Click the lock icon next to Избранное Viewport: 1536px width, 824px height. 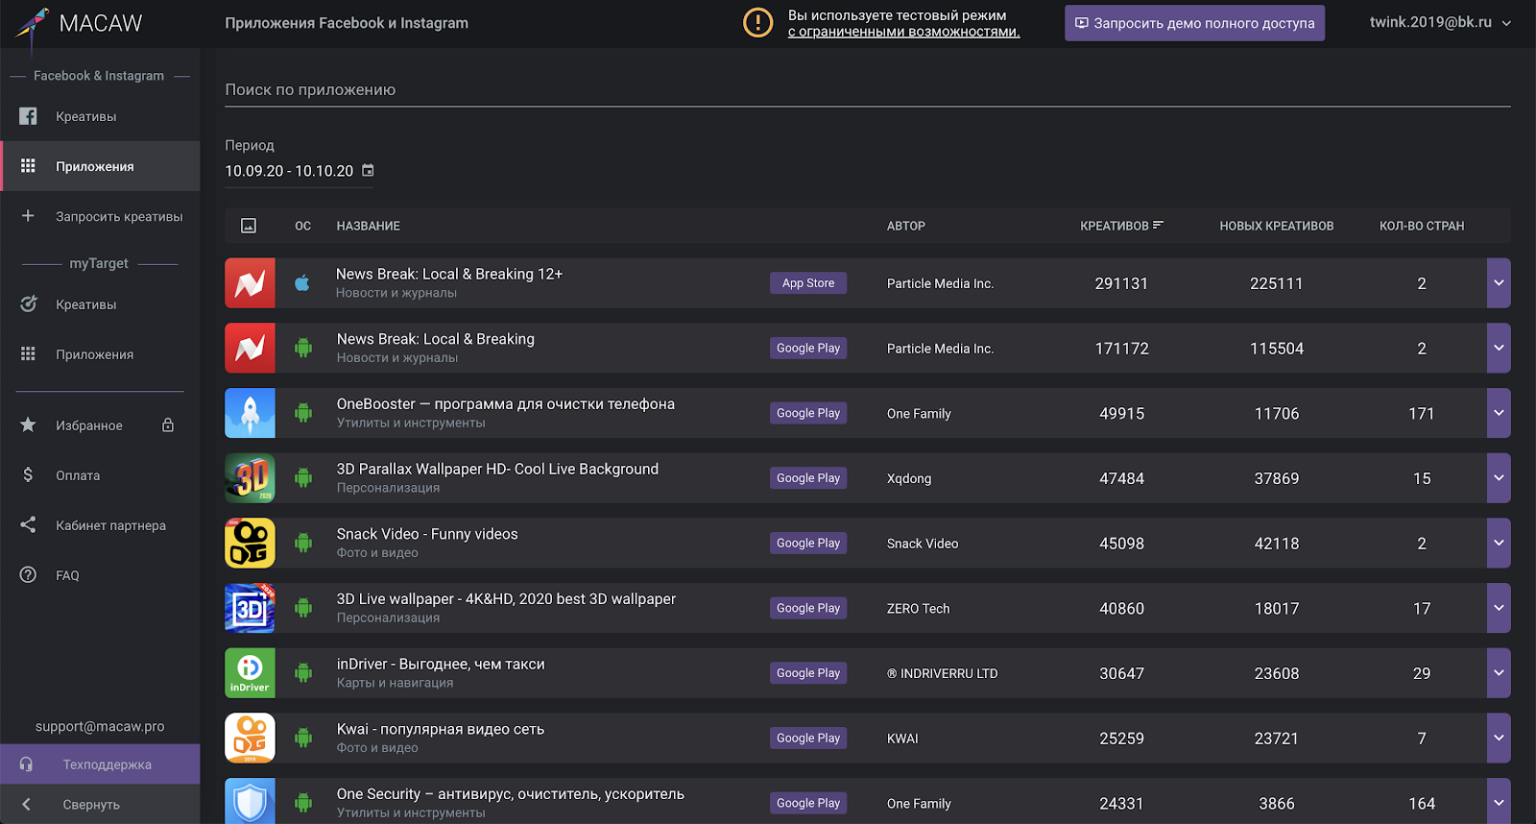168,425
